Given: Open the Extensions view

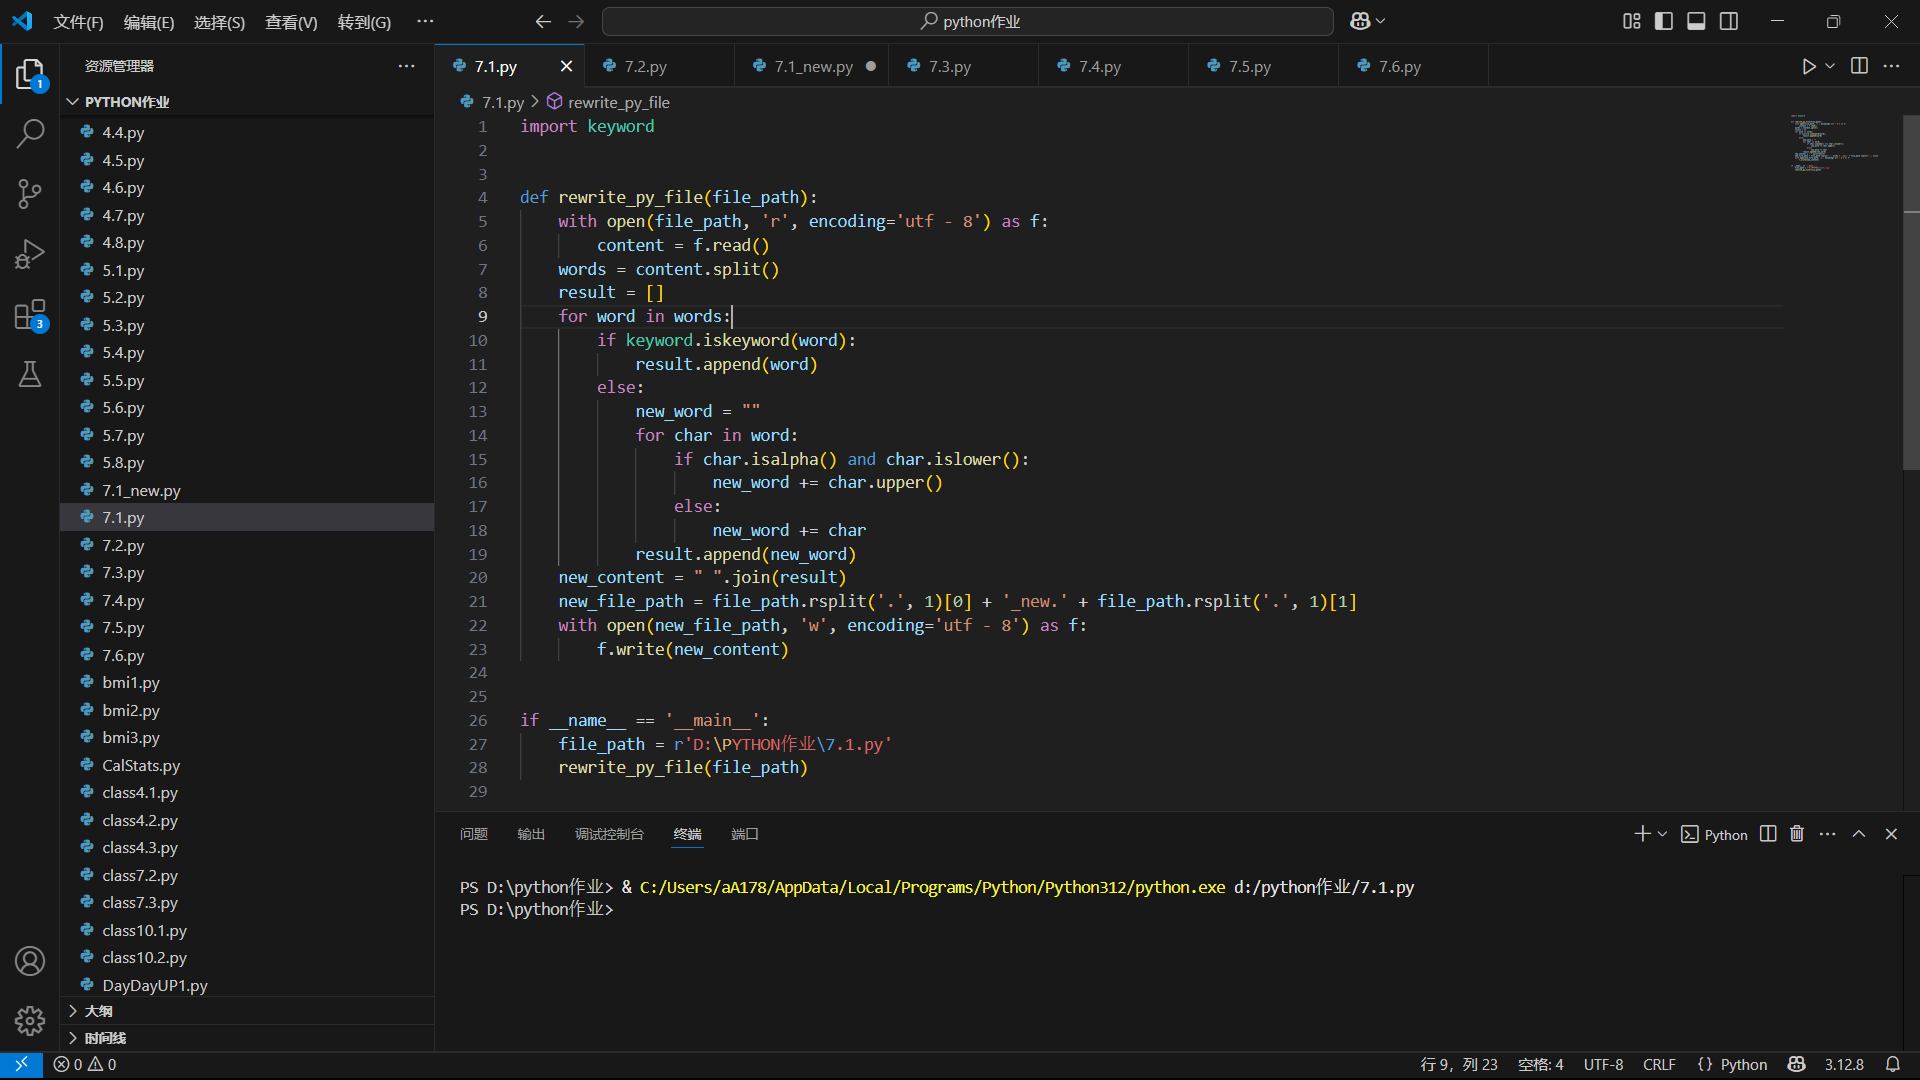Looking at the screenshot, I should [30, 315].
